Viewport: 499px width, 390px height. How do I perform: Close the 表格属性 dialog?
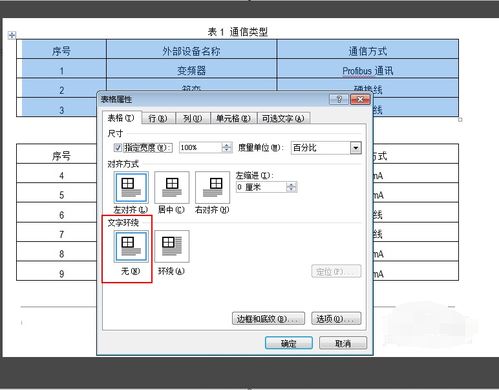pyautogui.click(x=360, y=99)
